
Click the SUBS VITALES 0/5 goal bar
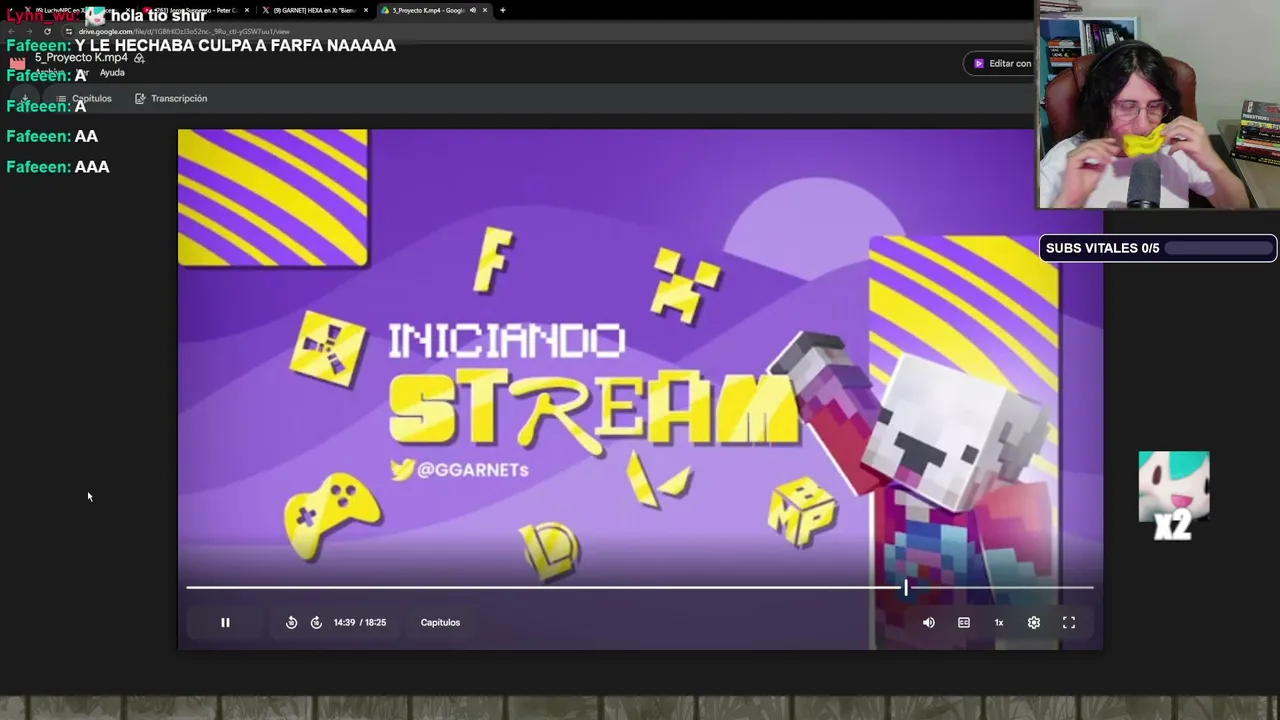click(1158, 248)
